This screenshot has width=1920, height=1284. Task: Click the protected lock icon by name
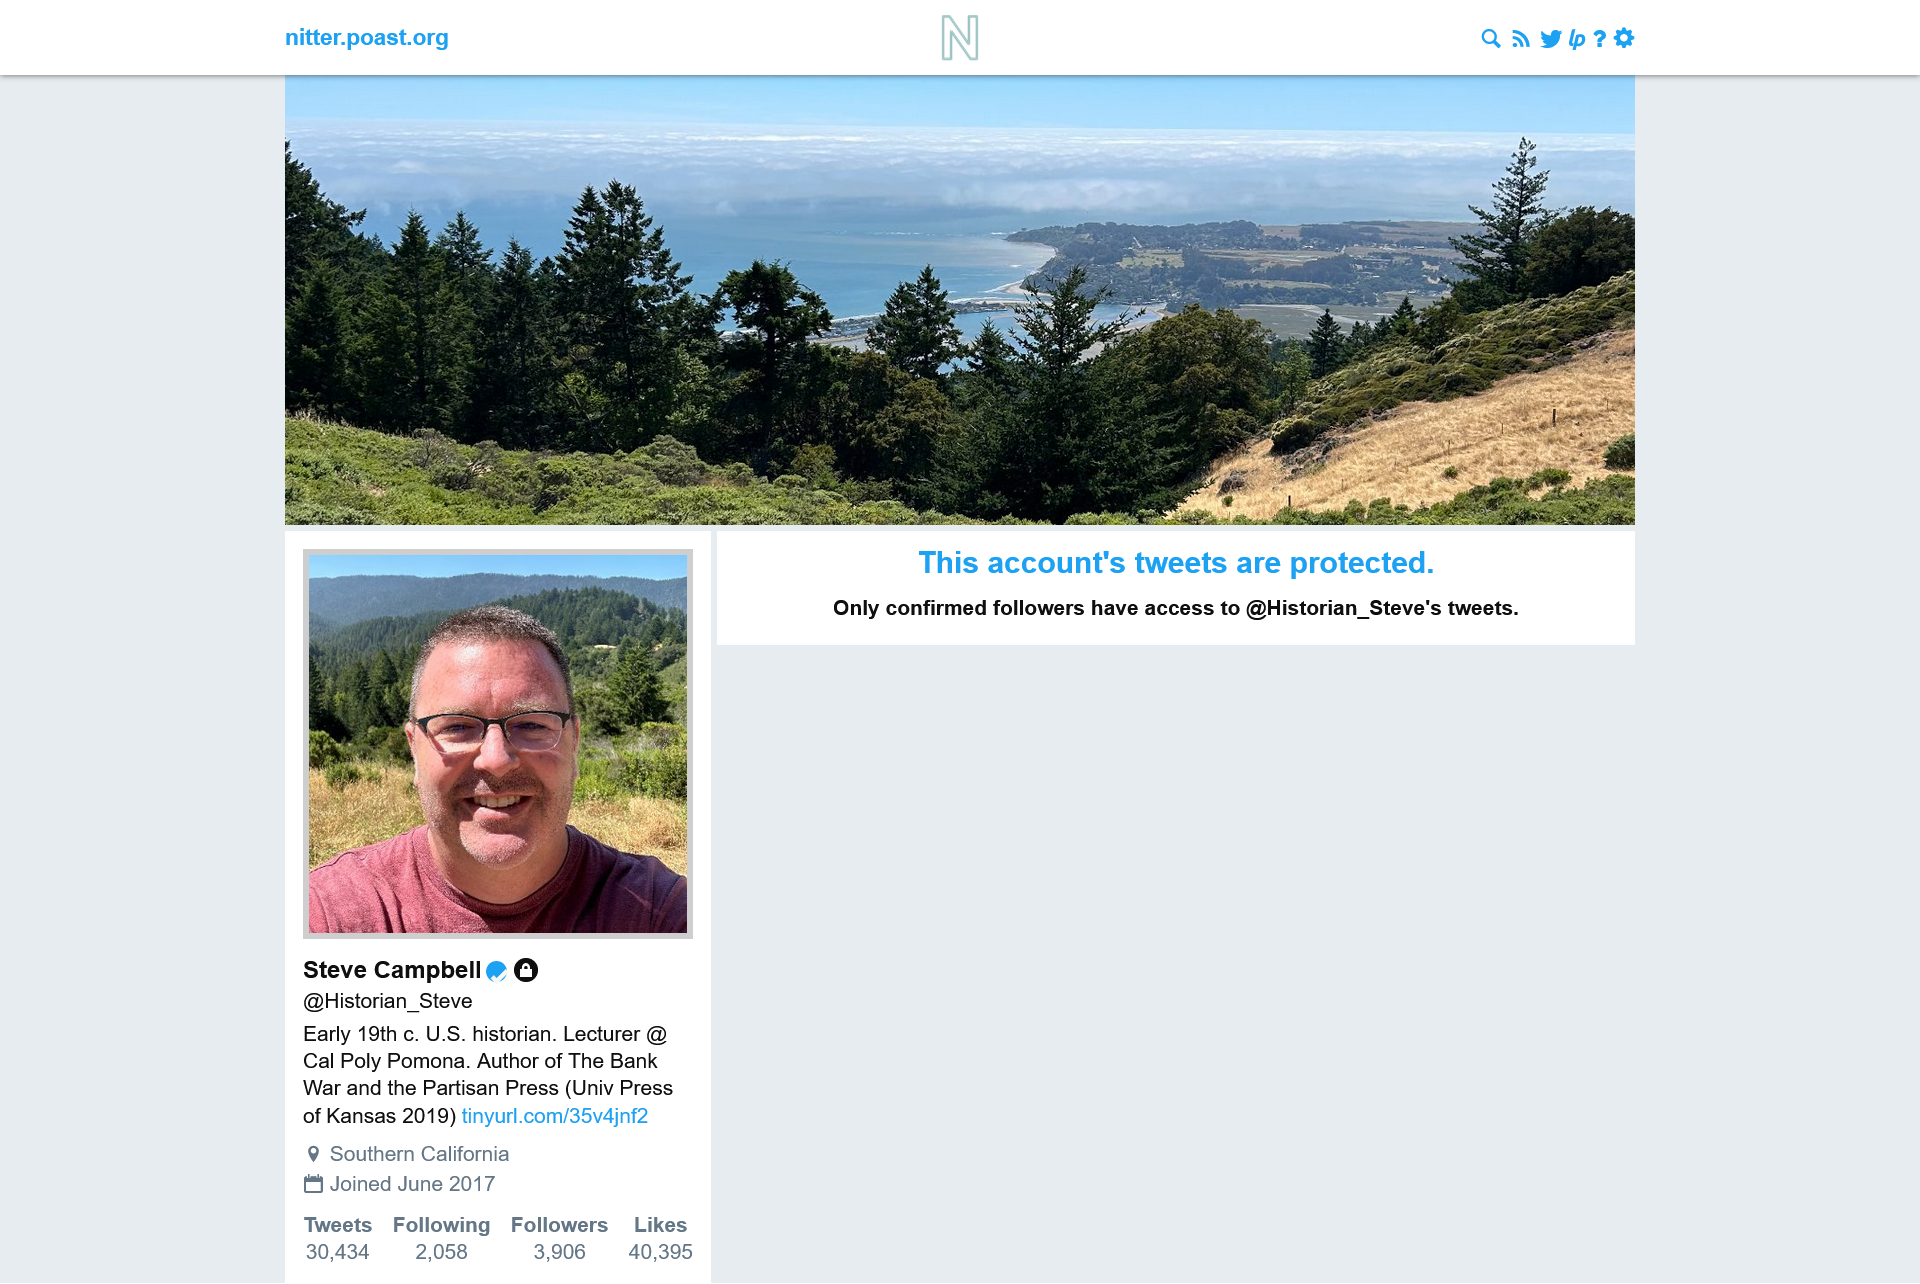[526, 970]
